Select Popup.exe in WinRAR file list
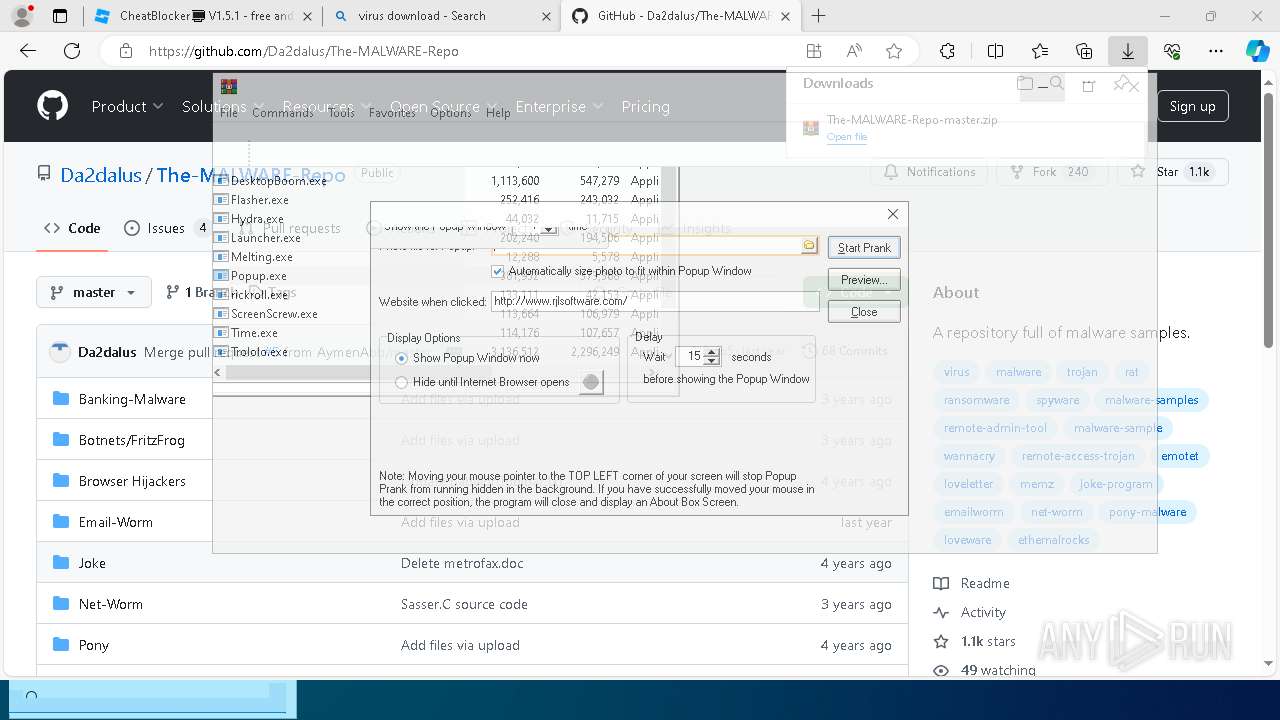Viewport: 1280px width, 720px height. (258, 276)
